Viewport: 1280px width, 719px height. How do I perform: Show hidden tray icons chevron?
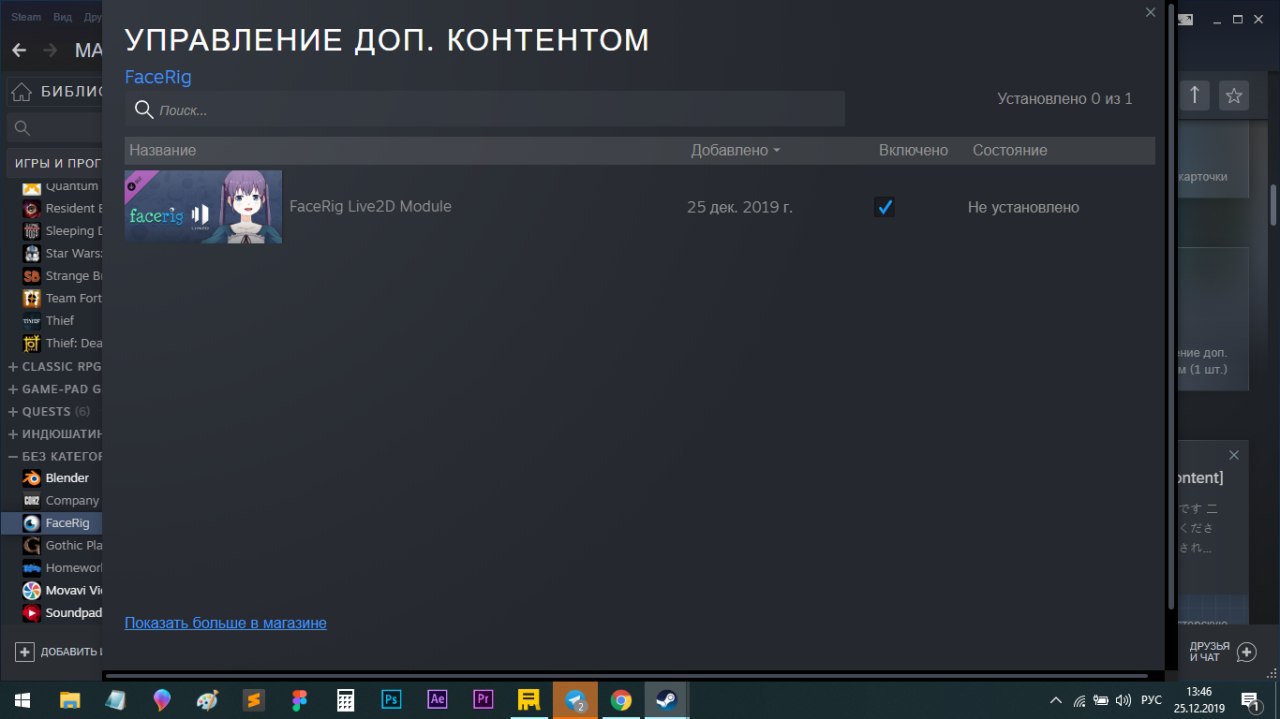click(1055, 700)
